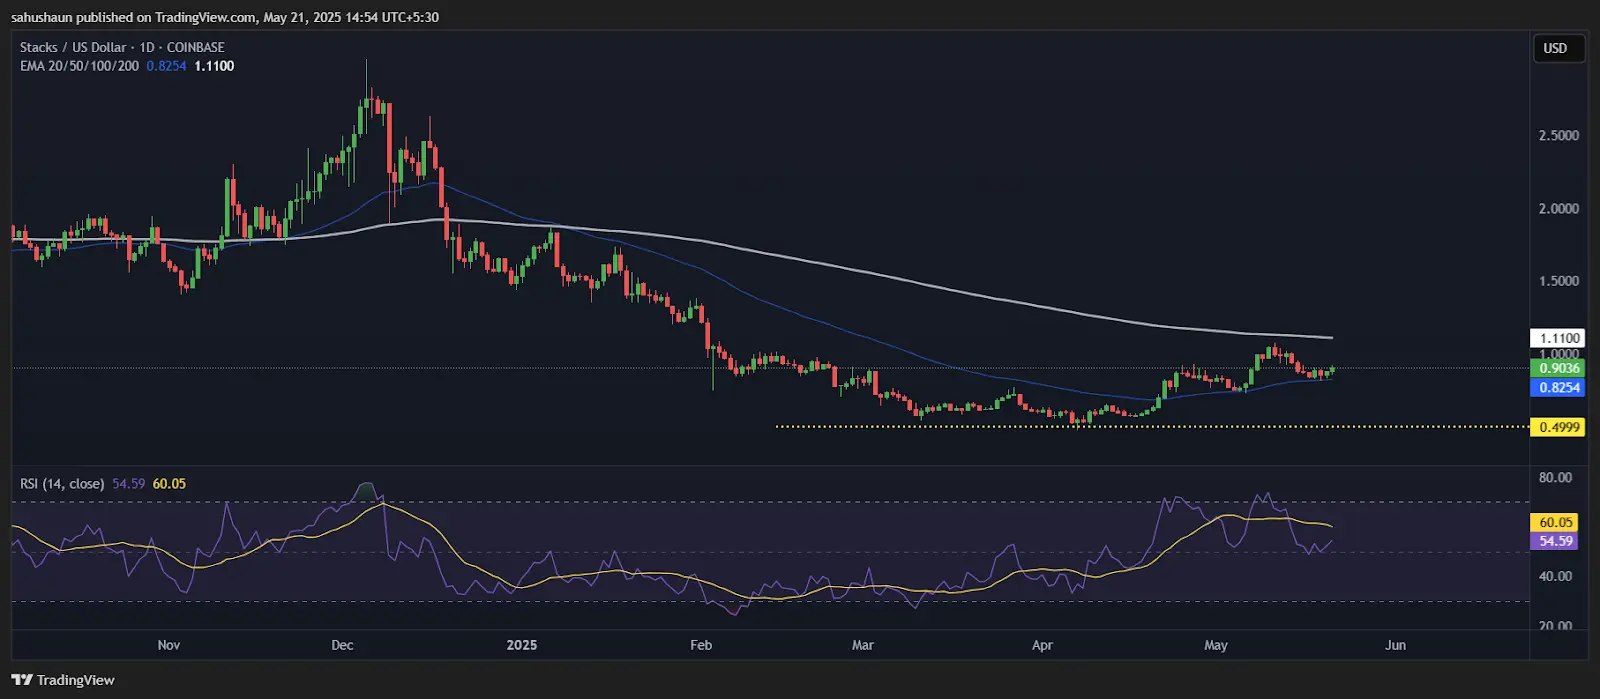Viewport: 1600px width, 699px height.
Task: Click the Dec label on time axis
Action: (x=342, y=645)
